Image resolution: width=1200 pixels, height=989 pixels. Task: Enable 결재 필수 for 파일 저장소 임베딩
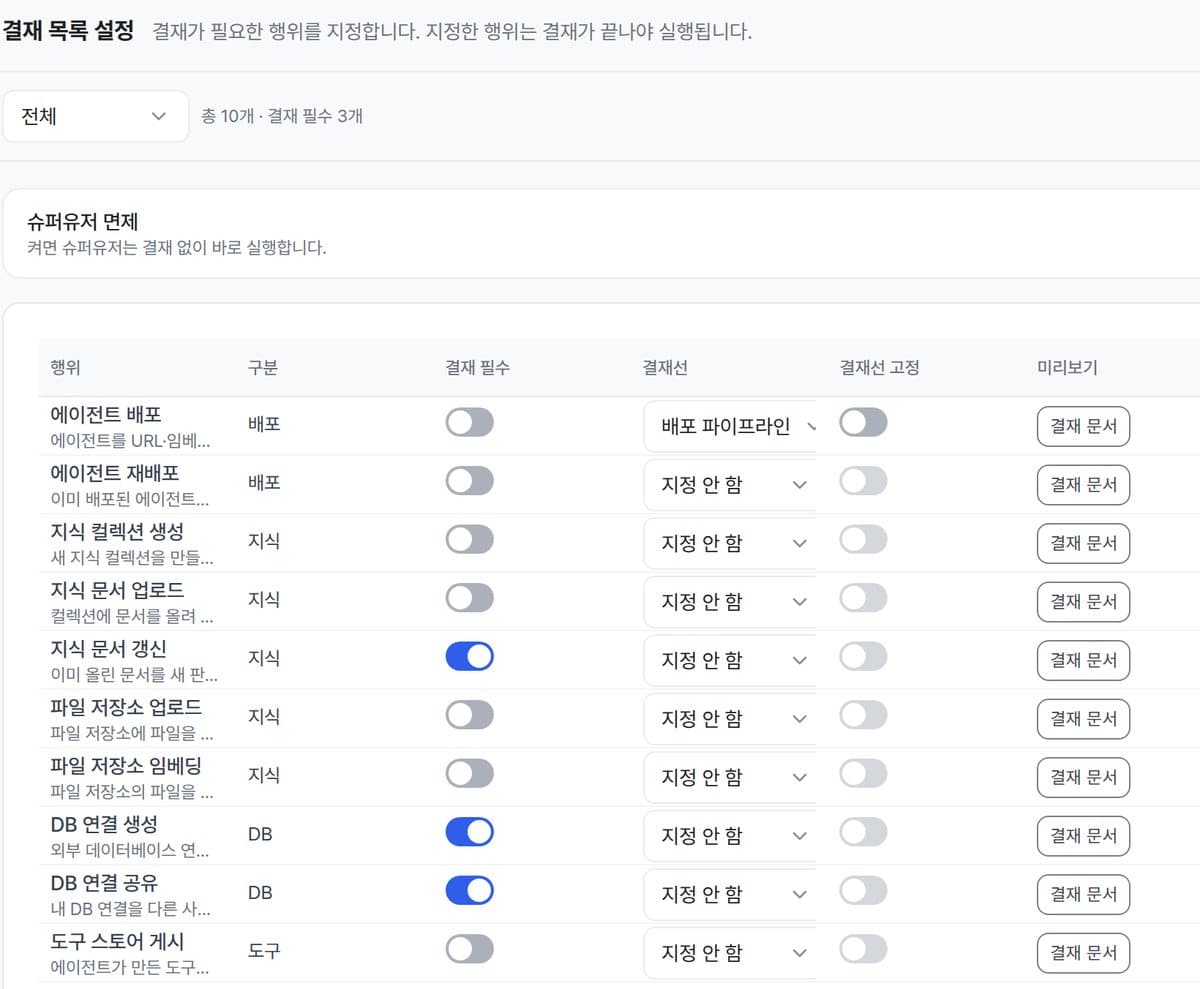[x=469, y=774]
